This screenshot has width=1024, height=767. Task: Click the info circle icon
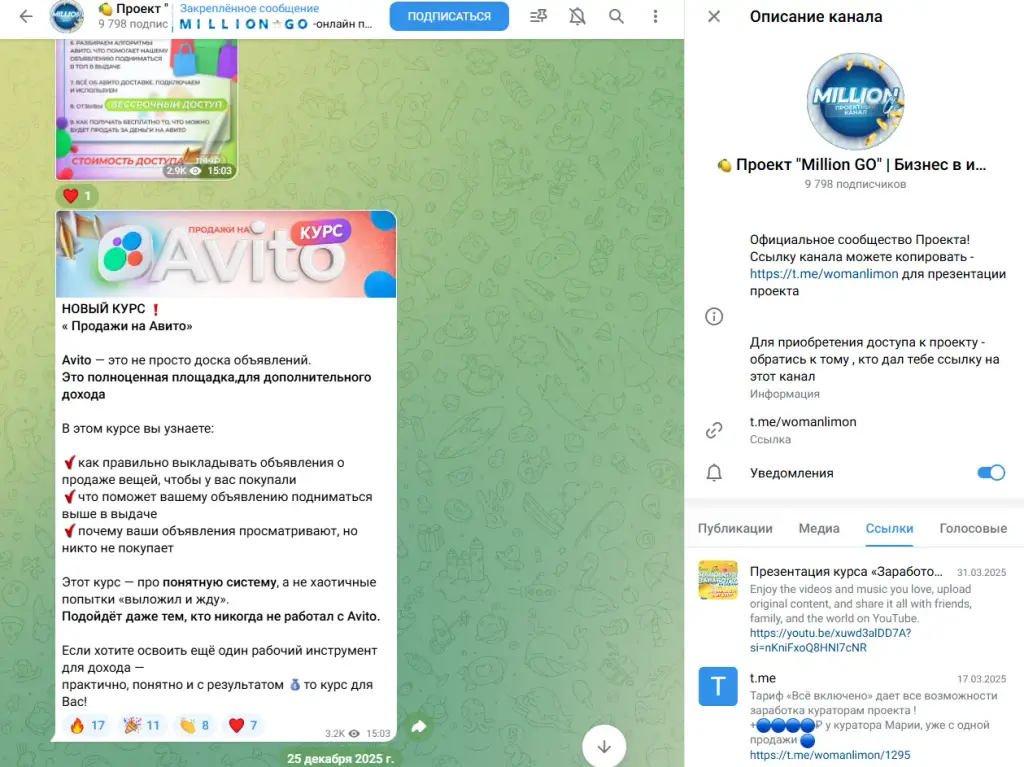point(714,317)
